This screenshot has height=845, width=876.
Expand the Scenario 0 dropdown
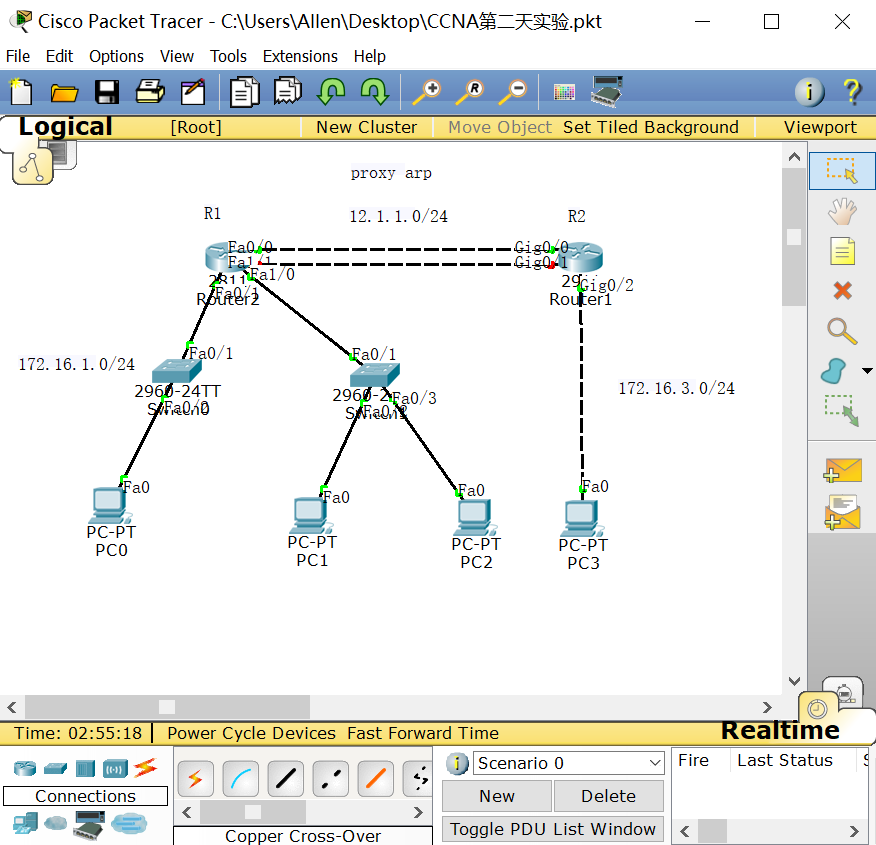pos(655,763)
